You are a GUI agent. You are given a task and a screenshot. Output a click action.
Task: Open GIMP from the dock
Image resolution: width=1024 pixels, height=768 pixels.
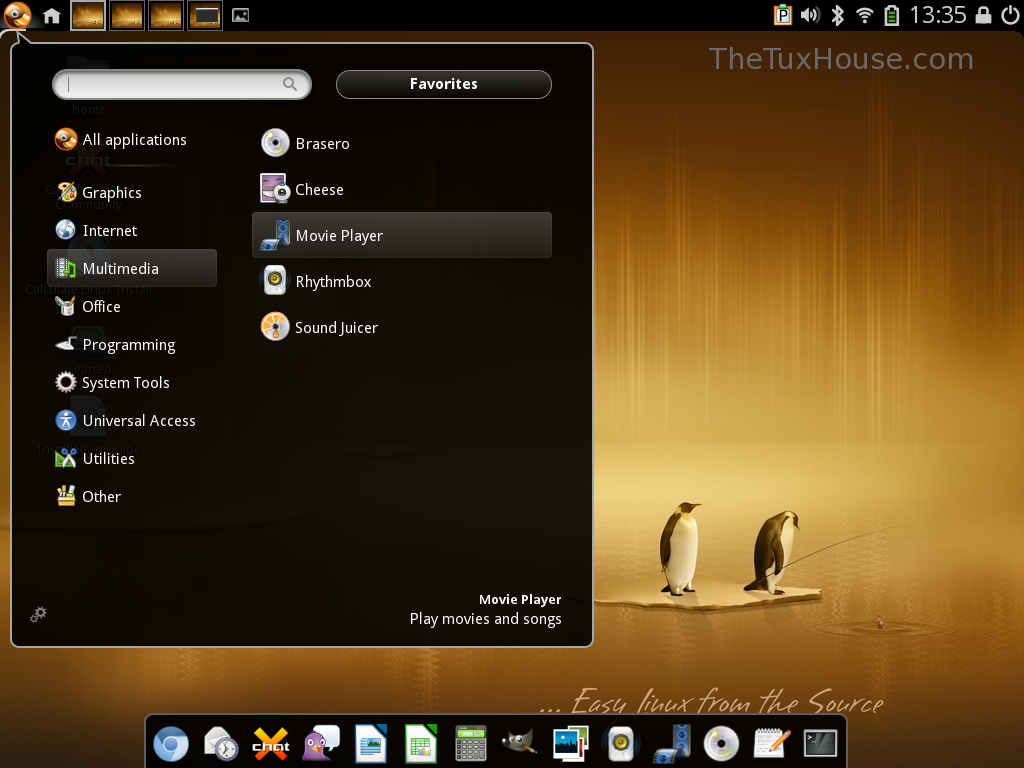click(x=520, y=744)
